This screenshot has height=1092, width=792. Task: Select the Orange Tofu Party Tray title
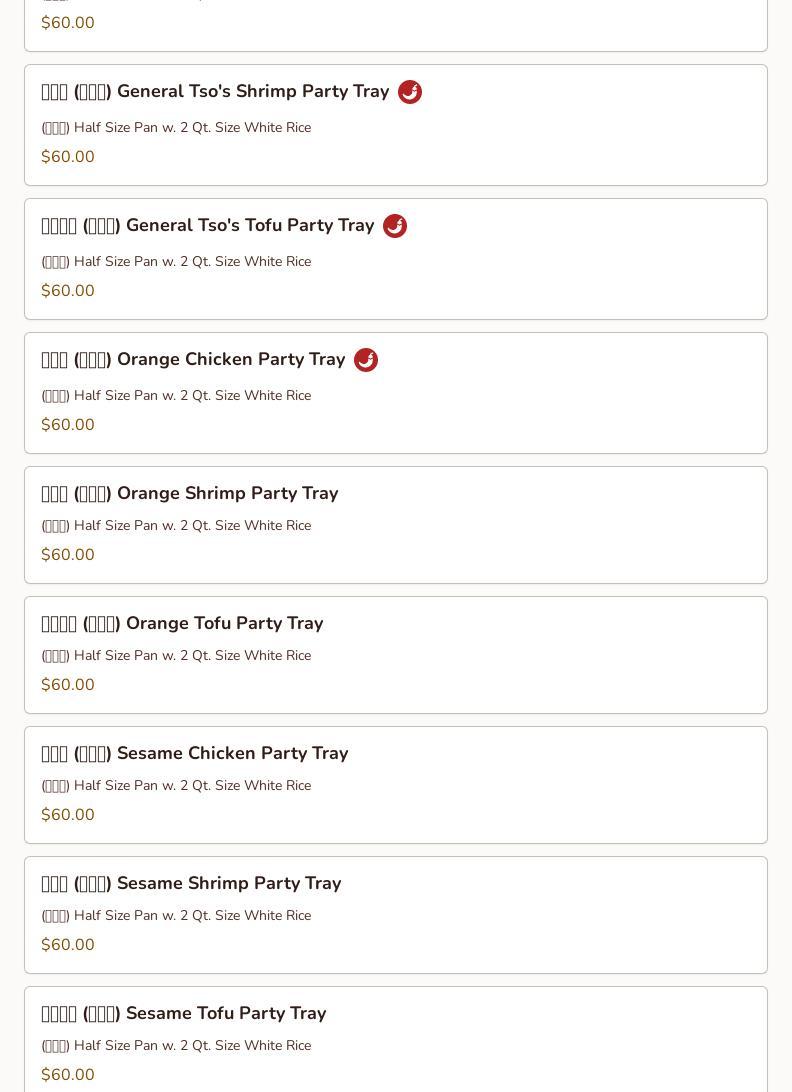point(182,624)
